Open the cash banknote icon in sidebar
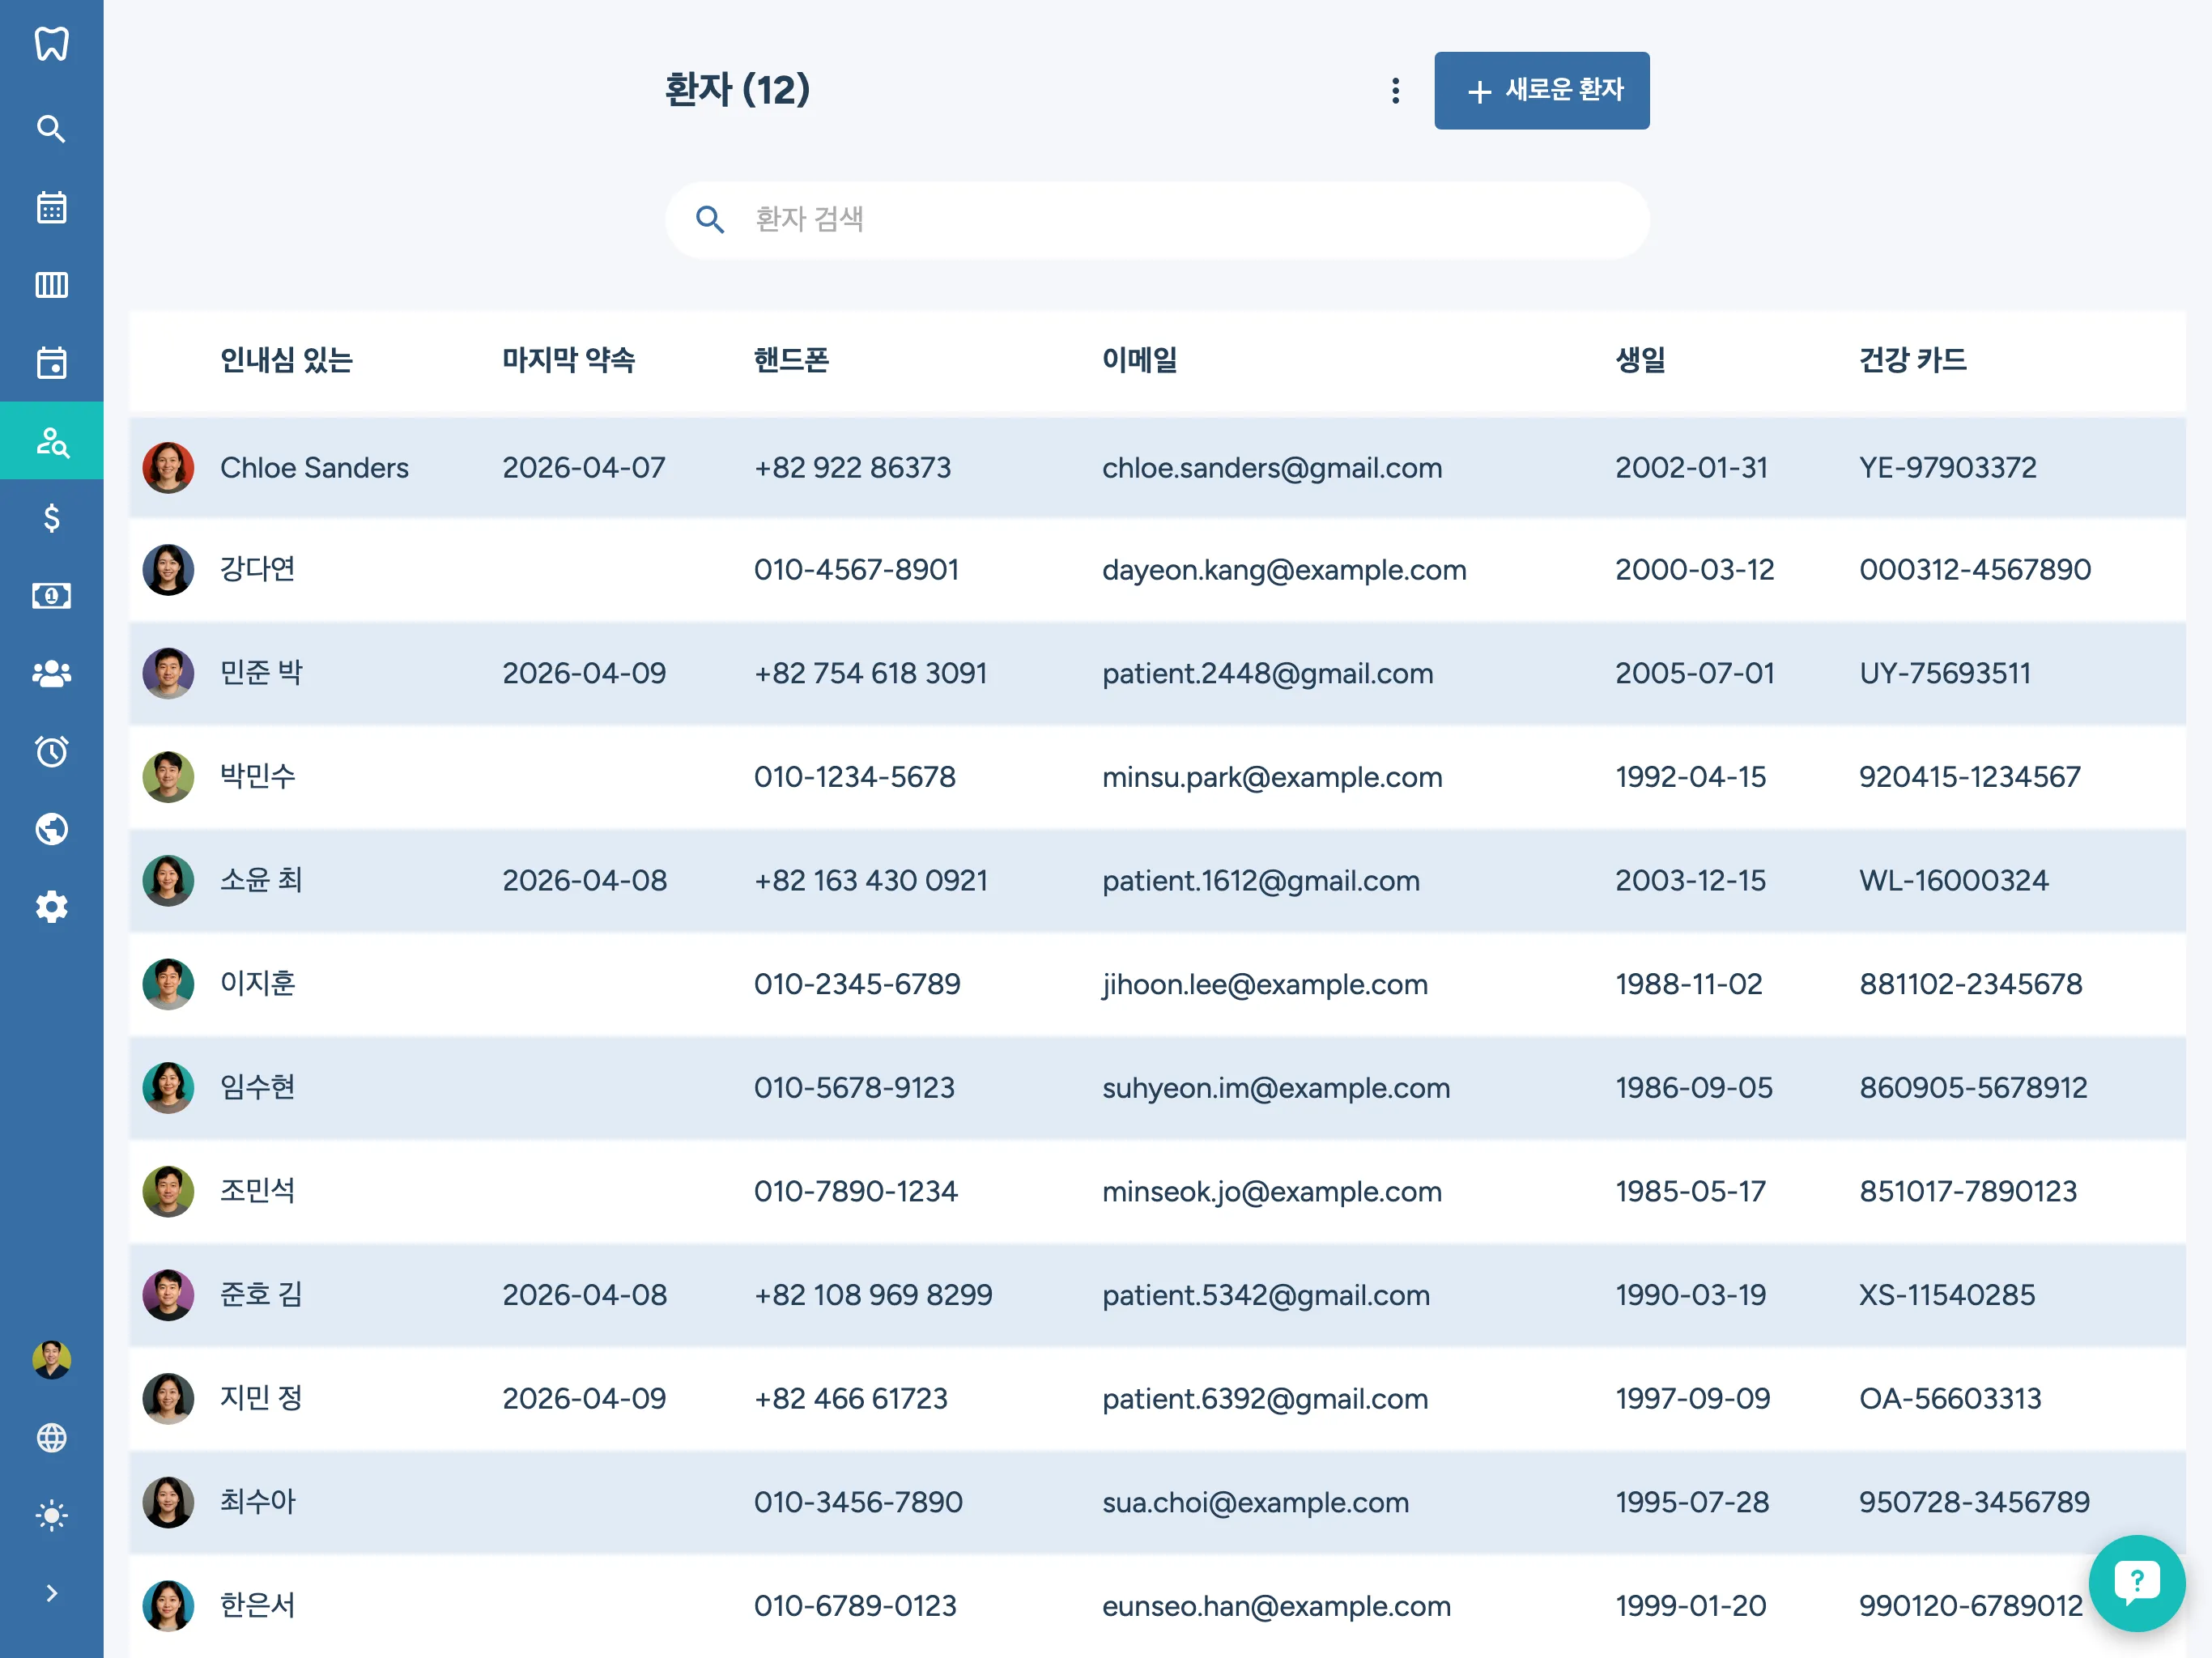Image resolution: width=2212 pixels, height=1658 pixels. tap(51, 596)
